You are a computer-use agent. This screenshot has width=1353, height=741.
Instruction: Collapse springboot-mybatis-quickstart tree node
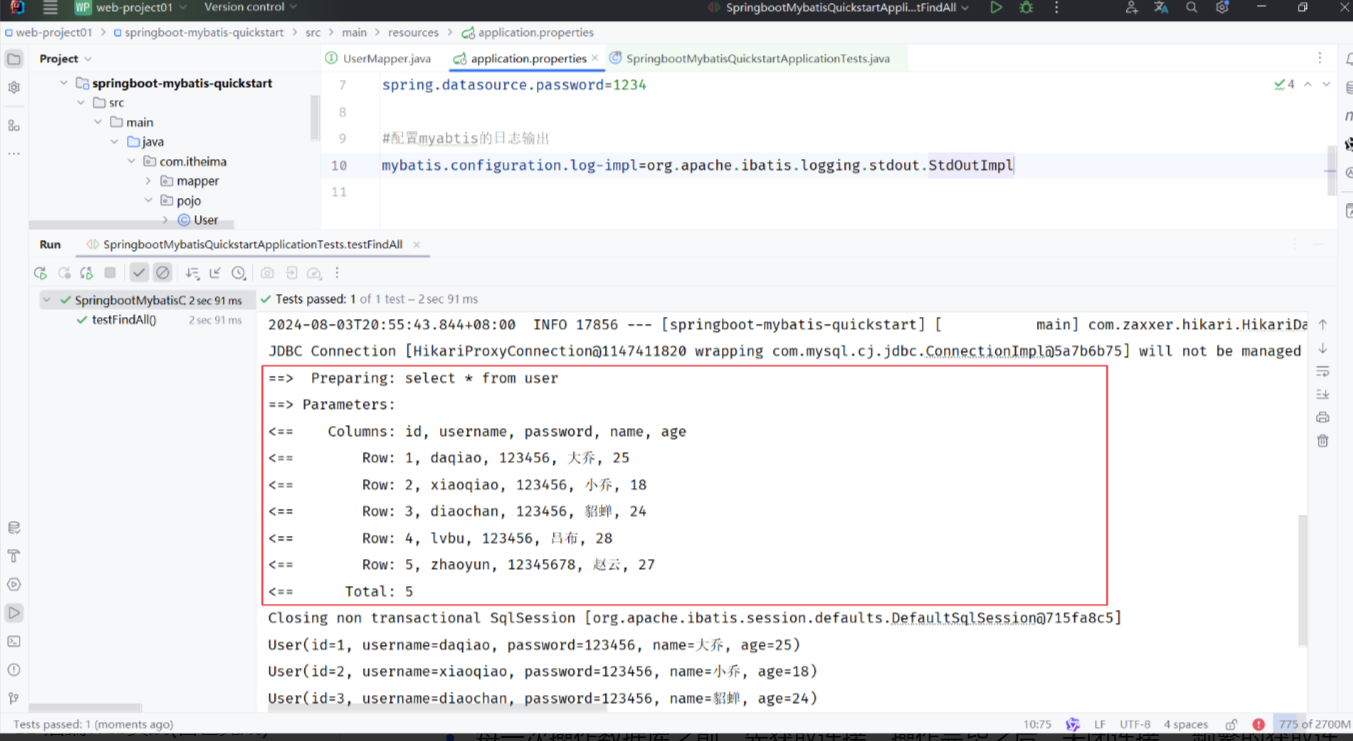point(64,83)
